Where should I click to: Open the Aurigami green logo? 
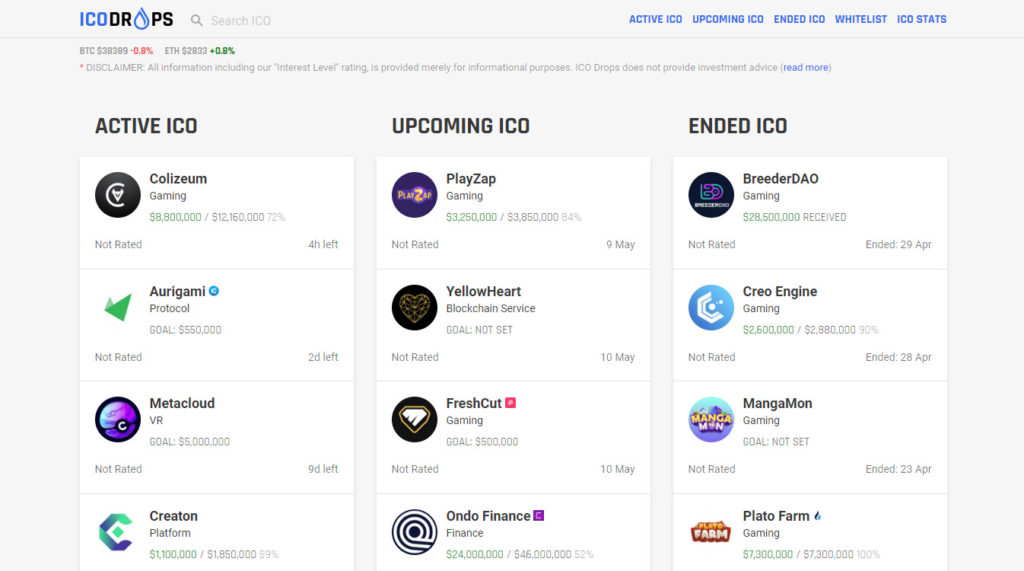coord(118,307)
